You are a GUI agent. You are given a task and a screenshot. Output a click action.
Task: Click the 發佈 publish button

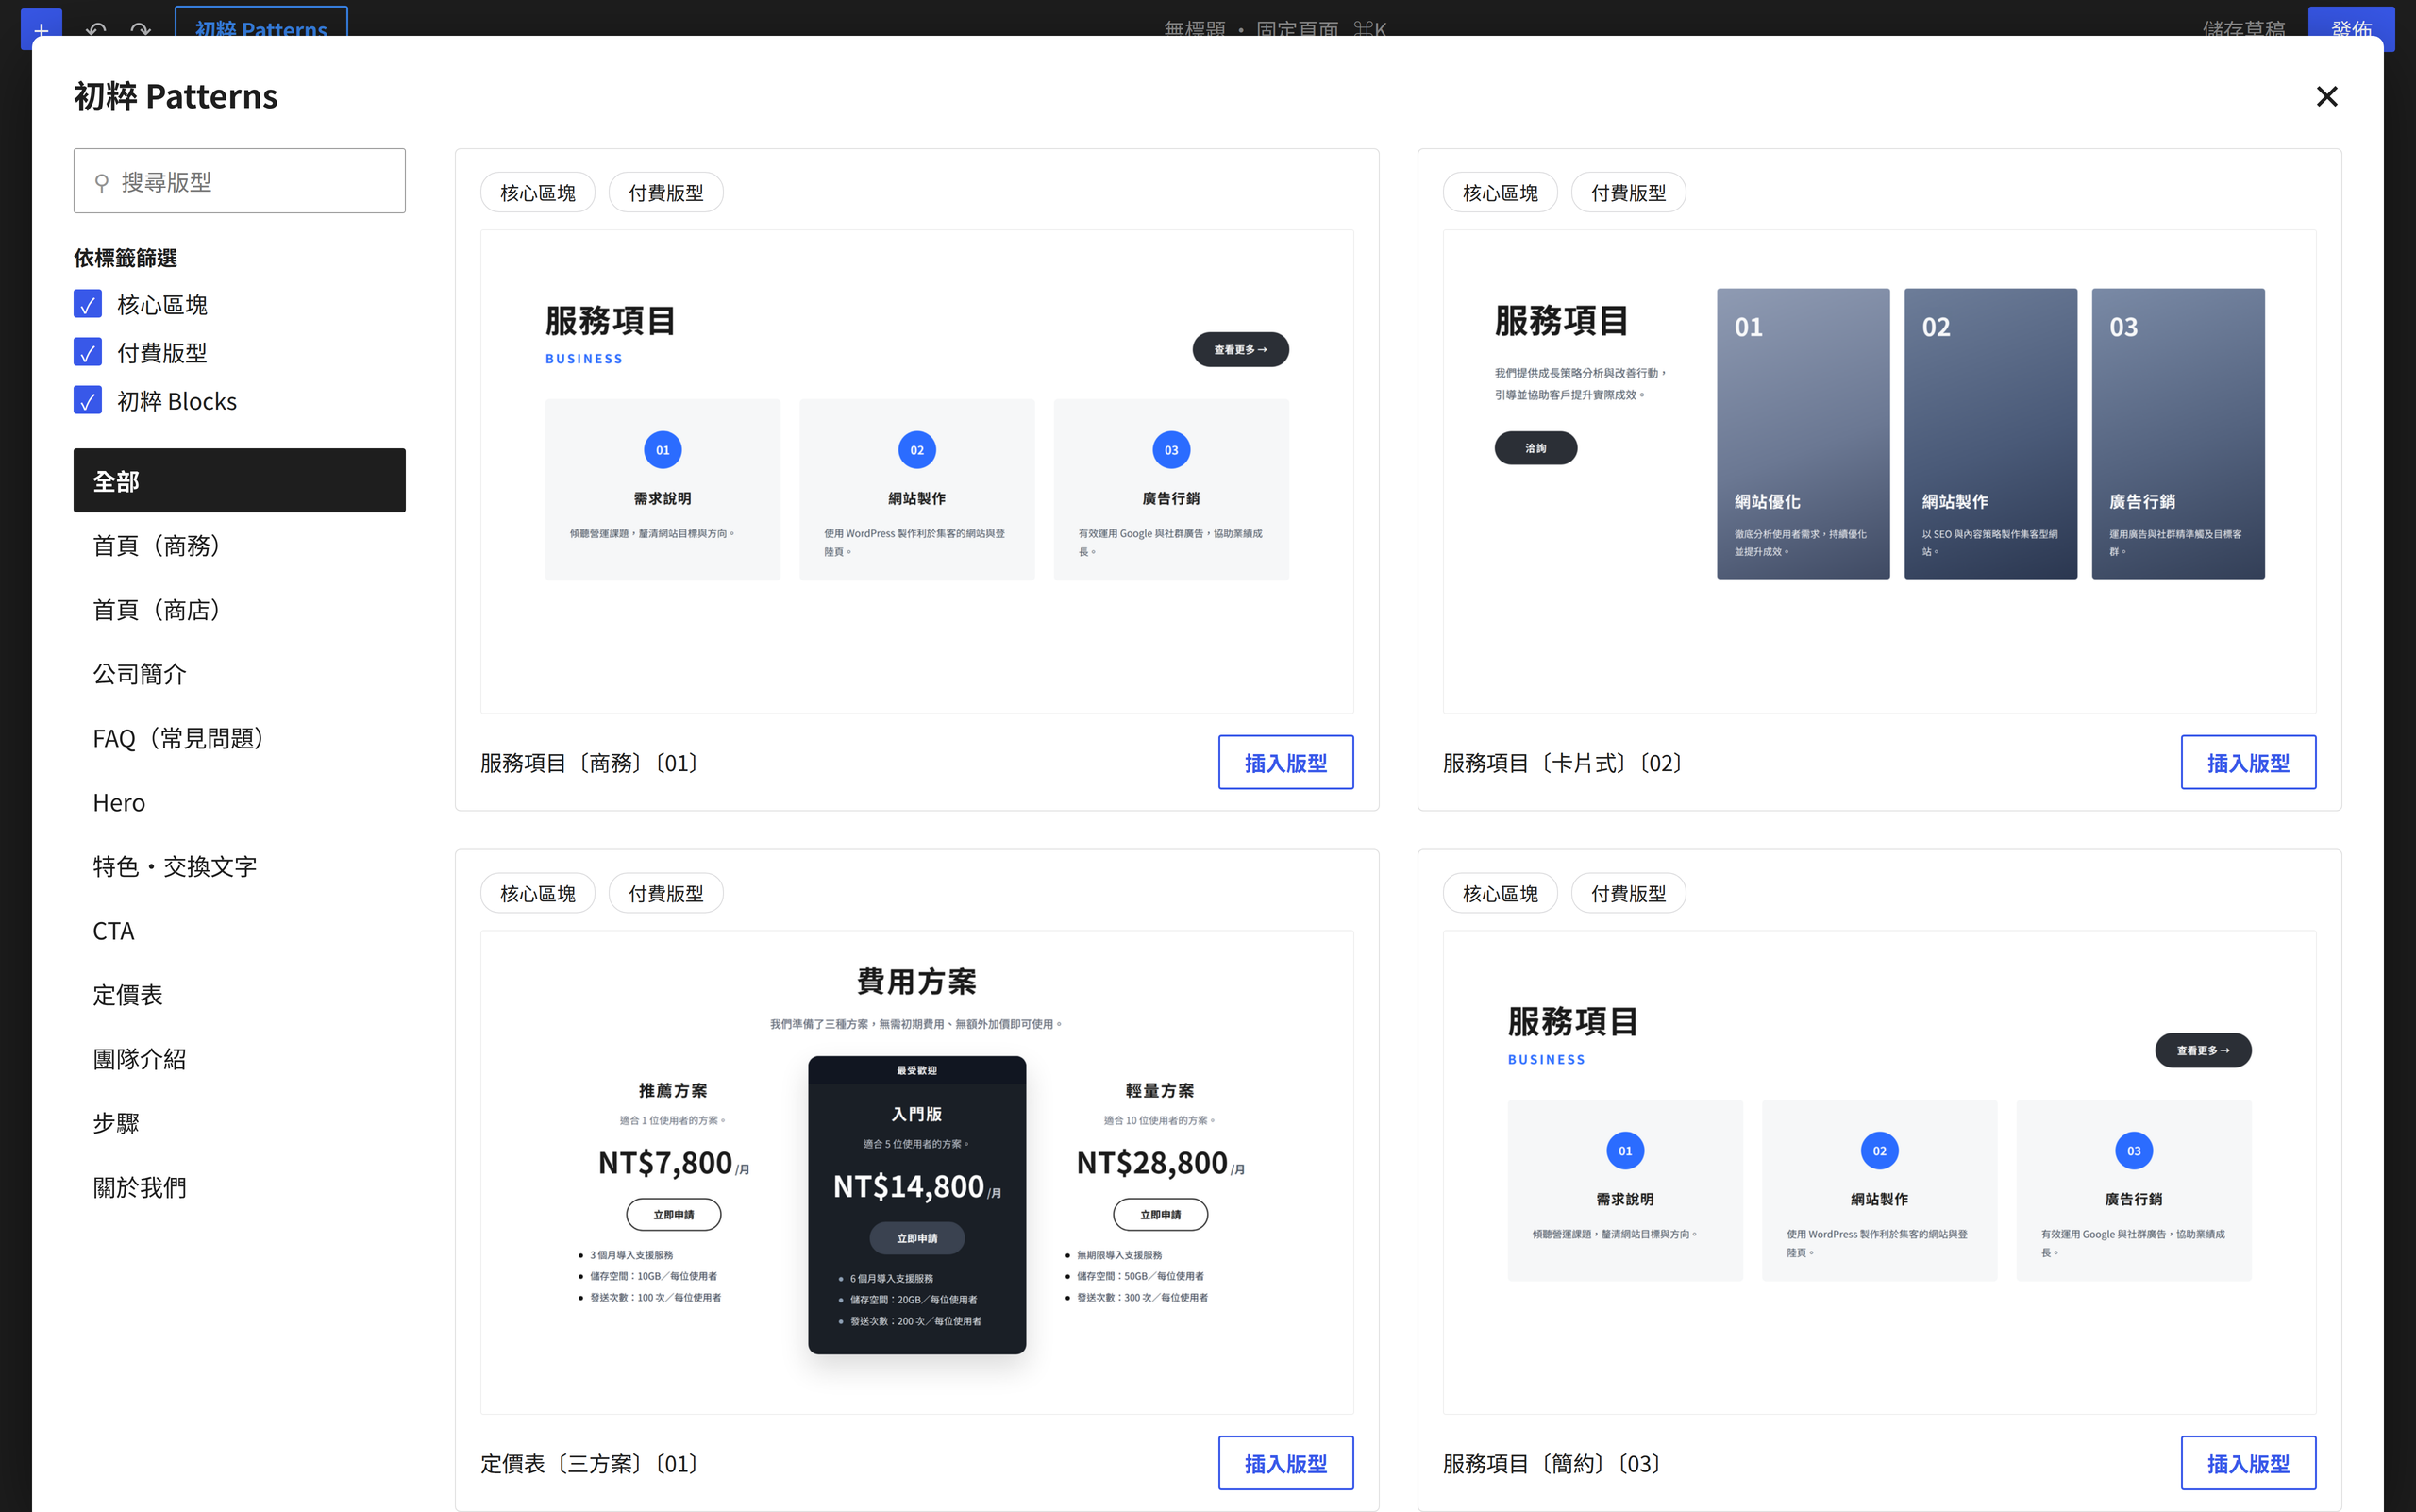click(x=2351, y=28)
